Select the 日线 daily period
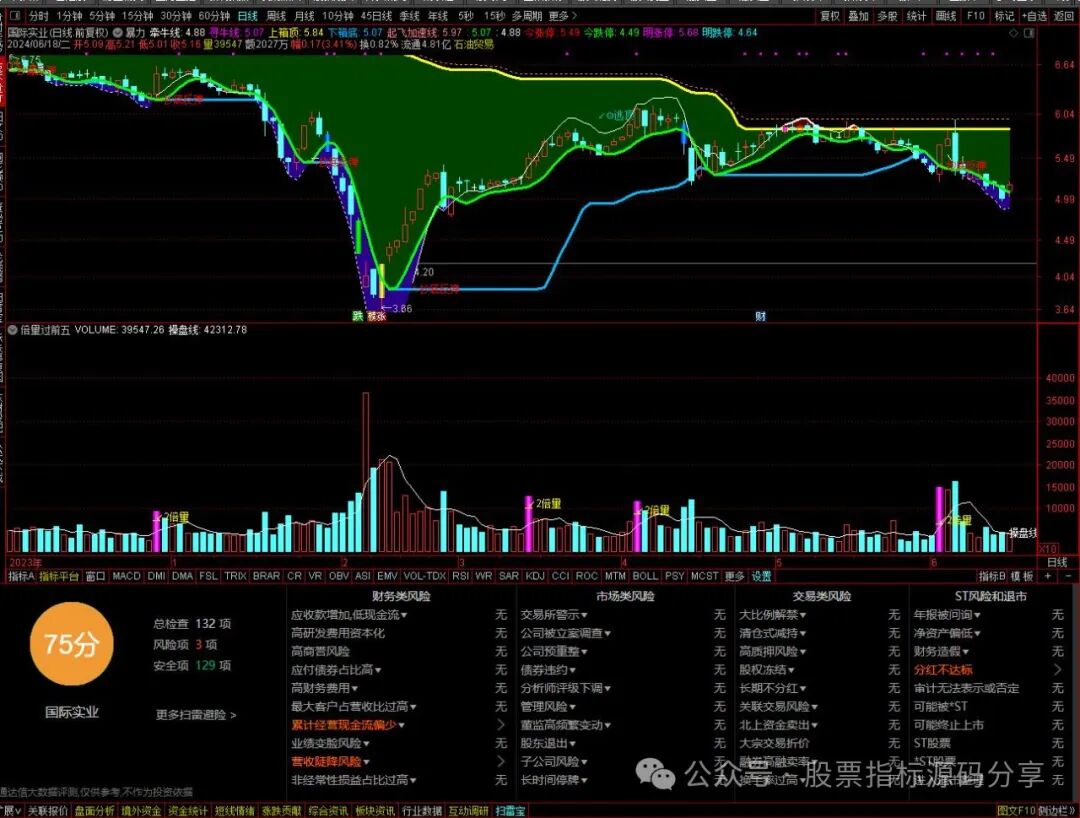 (248, 15)
